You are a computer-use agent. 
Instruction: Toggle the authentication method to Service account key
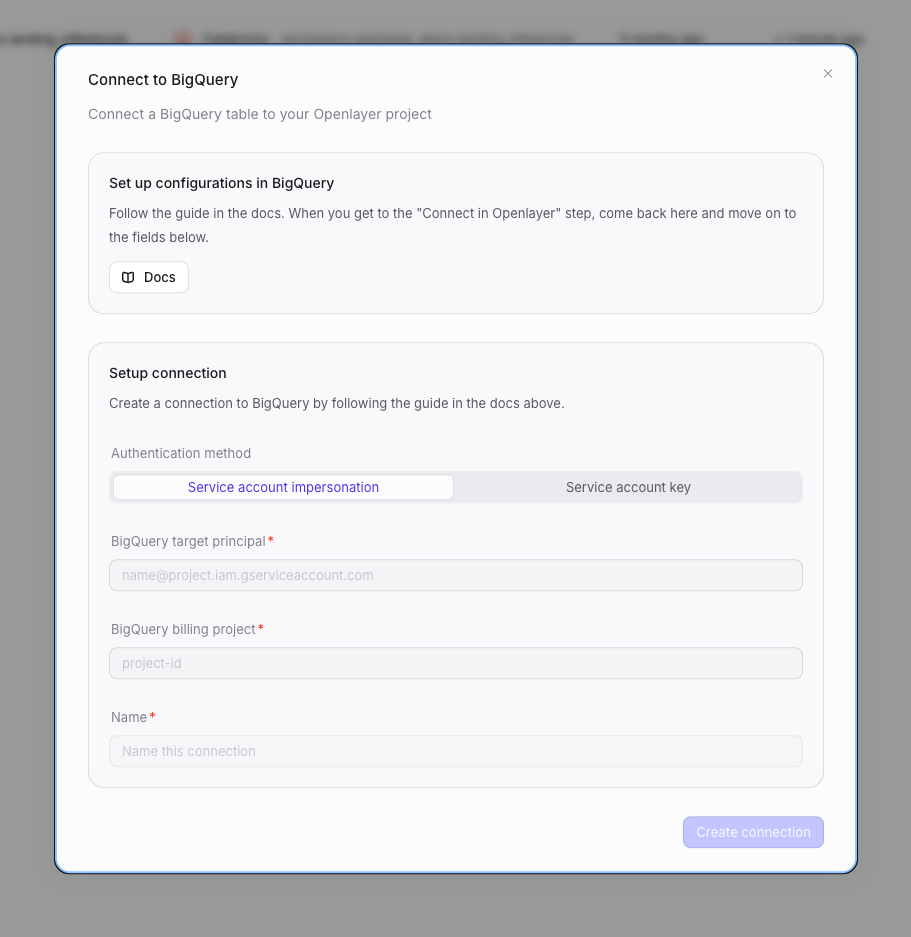[628, 487]
